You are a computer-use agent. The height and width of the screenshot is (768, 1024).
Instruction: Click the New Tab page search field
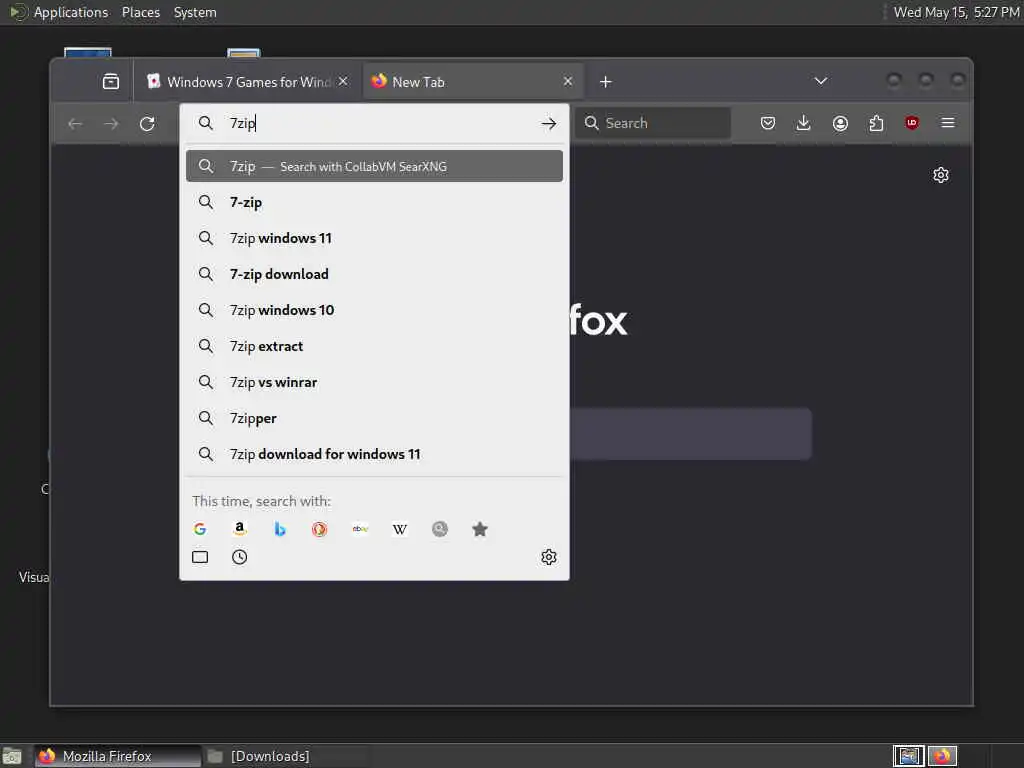click(691, 434)
